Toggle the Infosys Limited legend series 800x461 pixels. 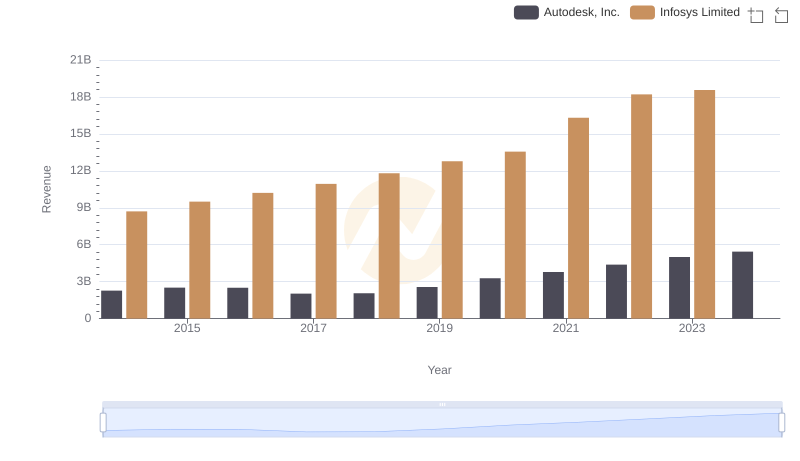(685, 12)
